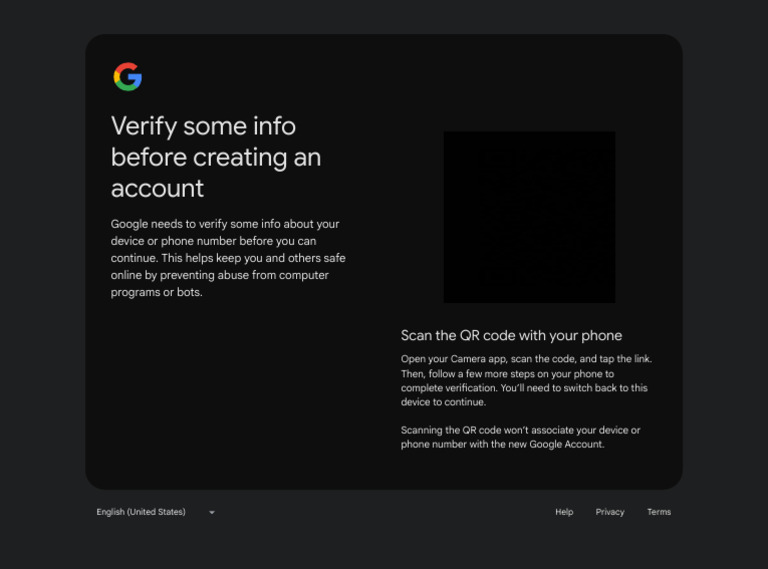
Task: Click the "before creating an" heading line
Action: [215, 157]
